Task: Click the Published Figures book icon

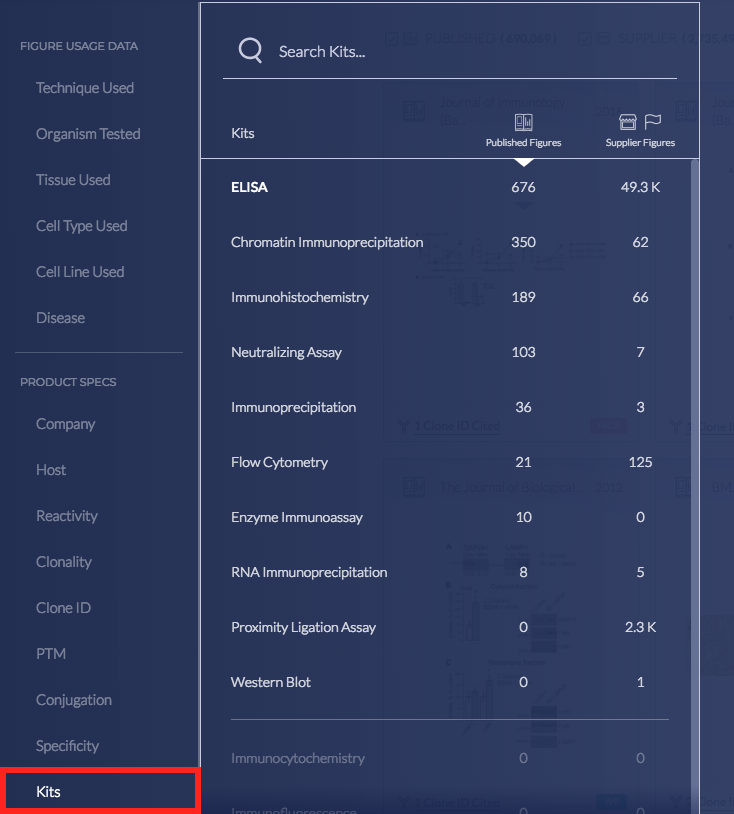Action: click(x=523, y=123)
